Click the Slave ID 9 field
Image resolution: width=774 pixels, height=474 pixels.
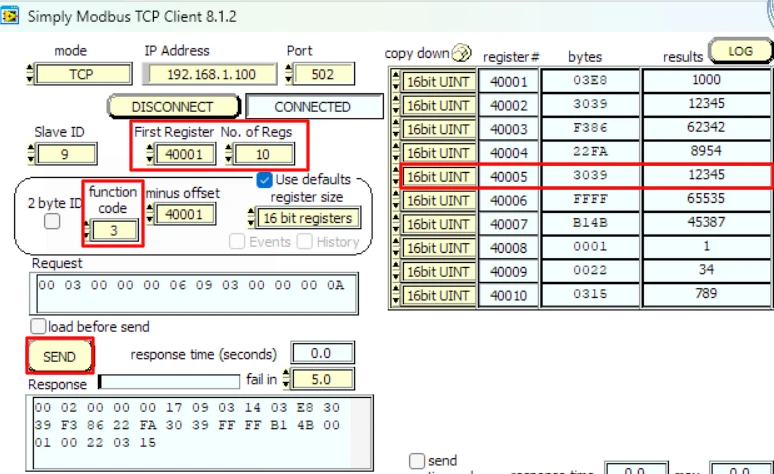pos(66,154)
